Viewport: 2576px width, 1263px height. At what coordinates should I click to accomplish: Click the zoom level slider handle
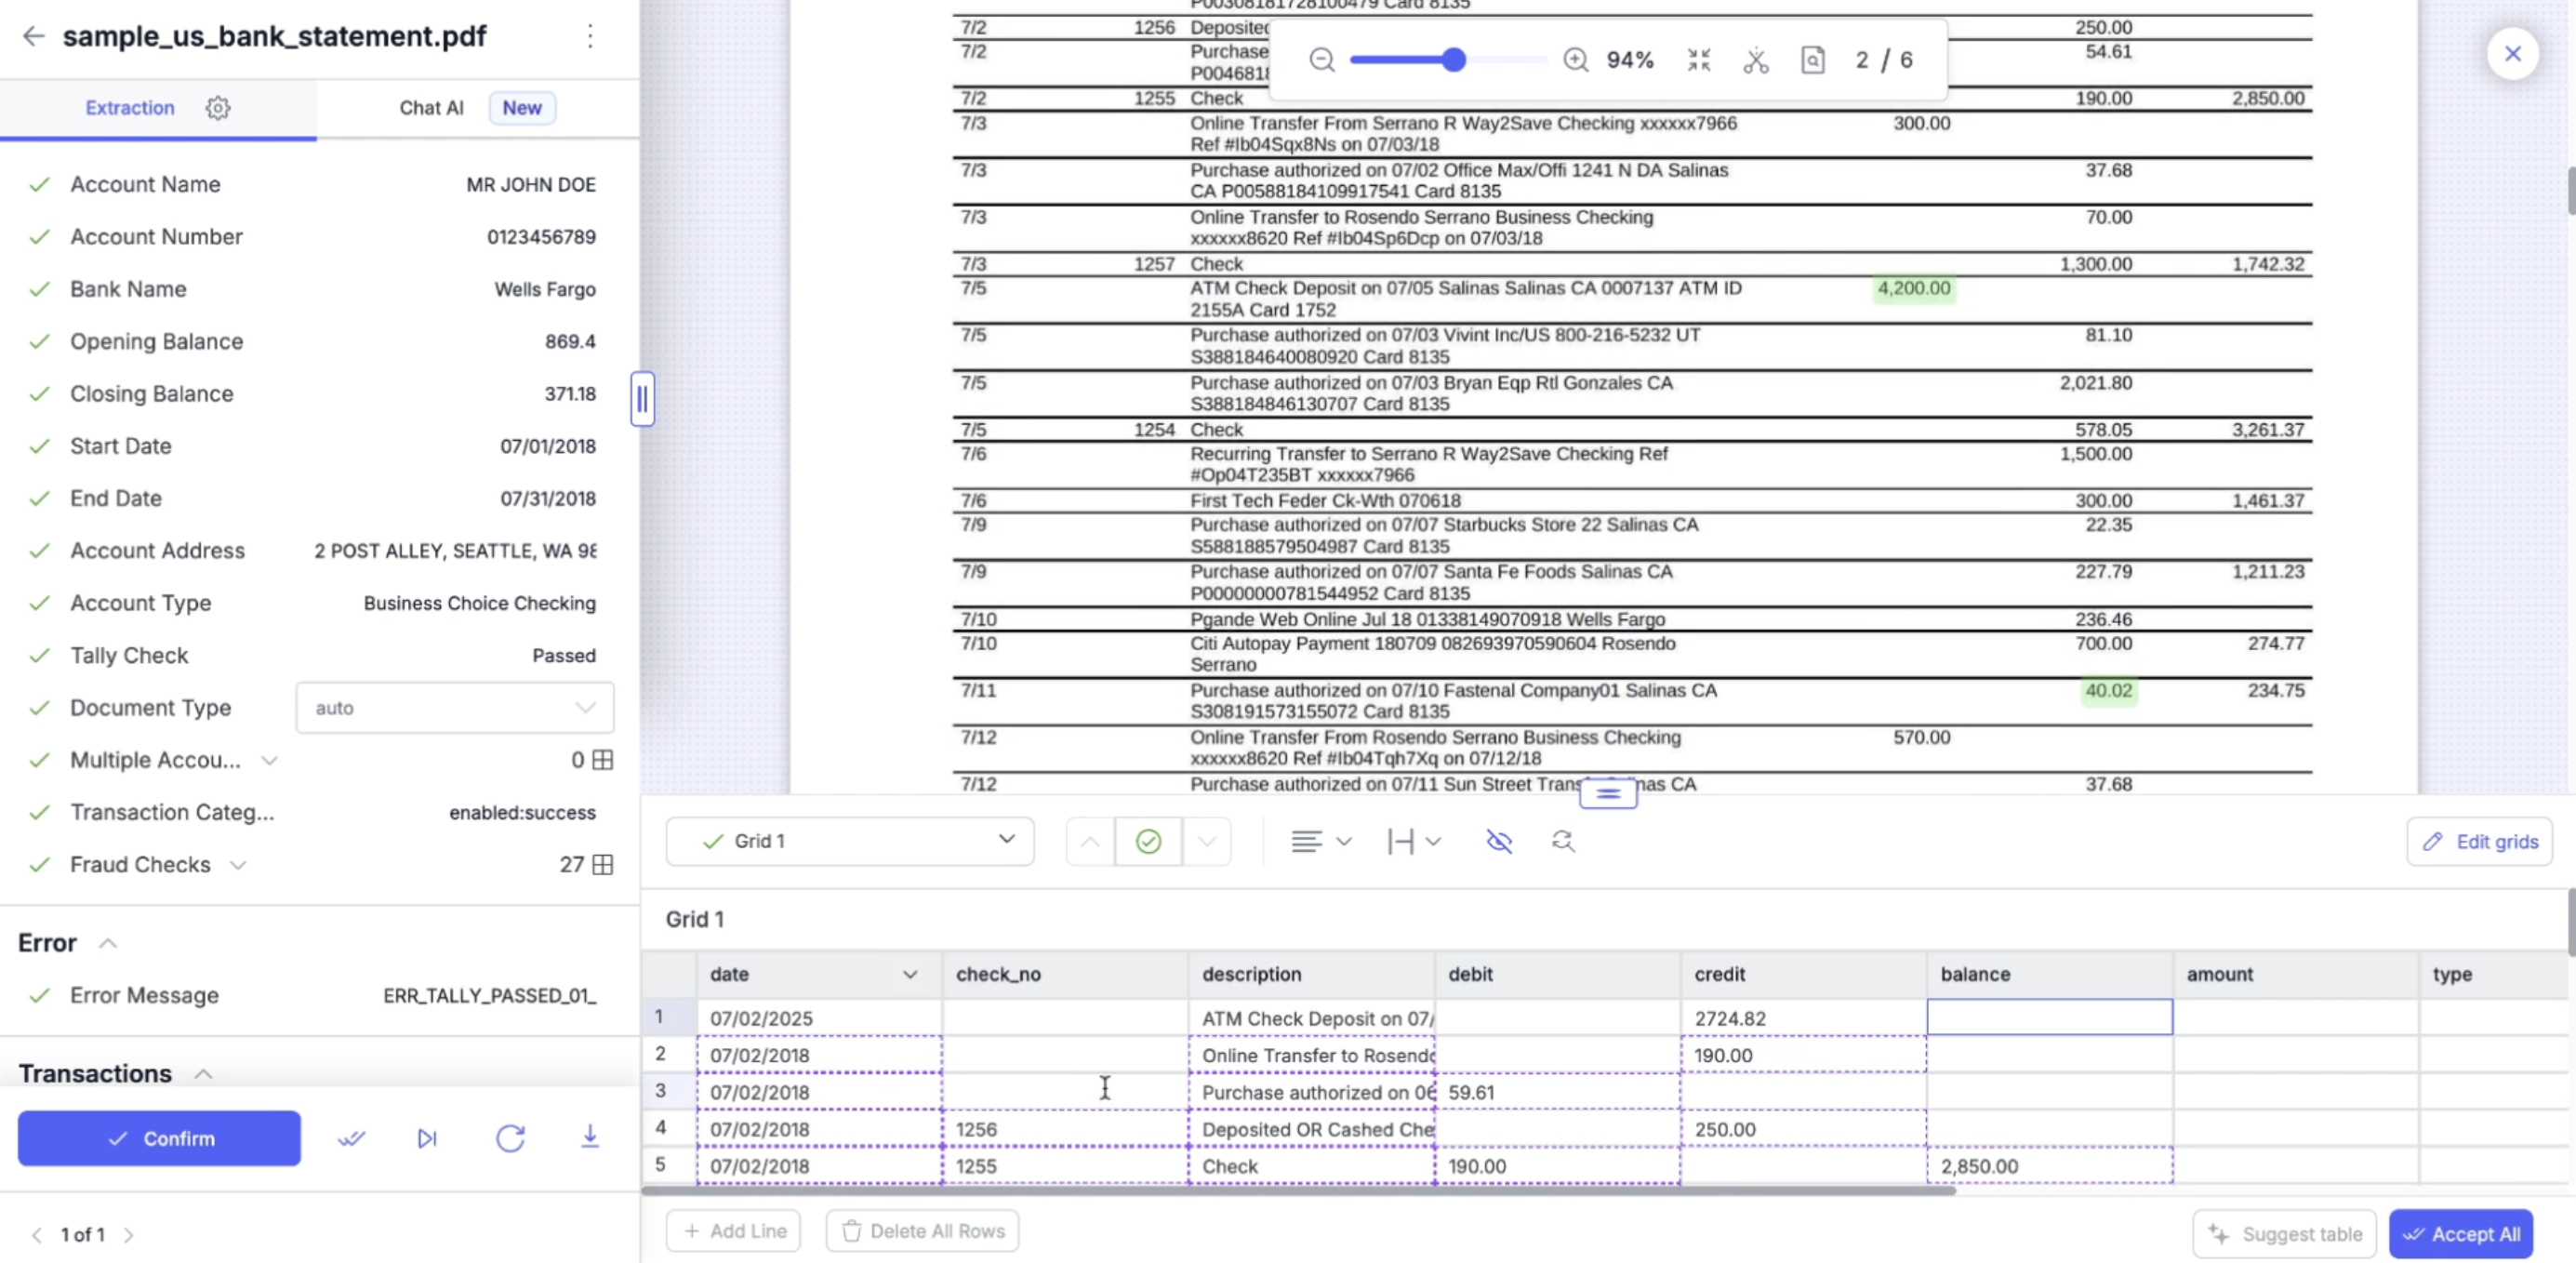(x=1454, y=60)
